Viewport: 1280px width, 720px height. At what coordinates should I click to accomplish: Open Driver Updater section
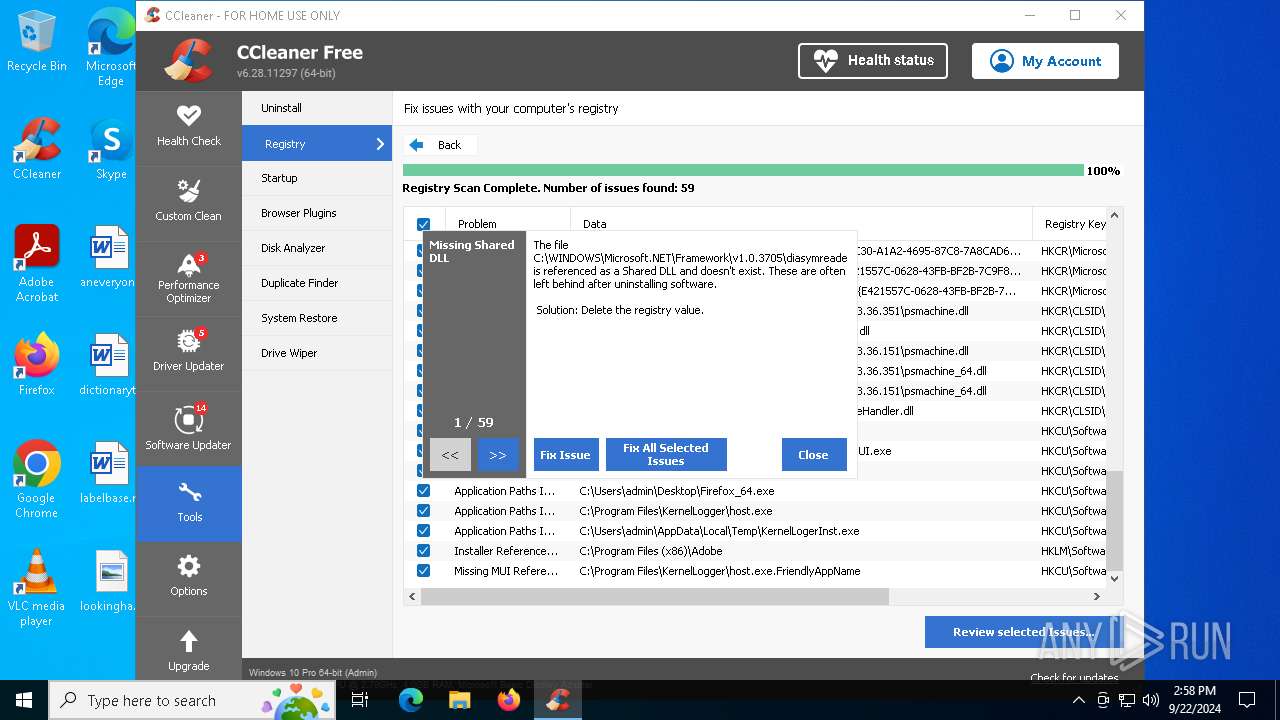pyautogui.click(x=188, y=352)
